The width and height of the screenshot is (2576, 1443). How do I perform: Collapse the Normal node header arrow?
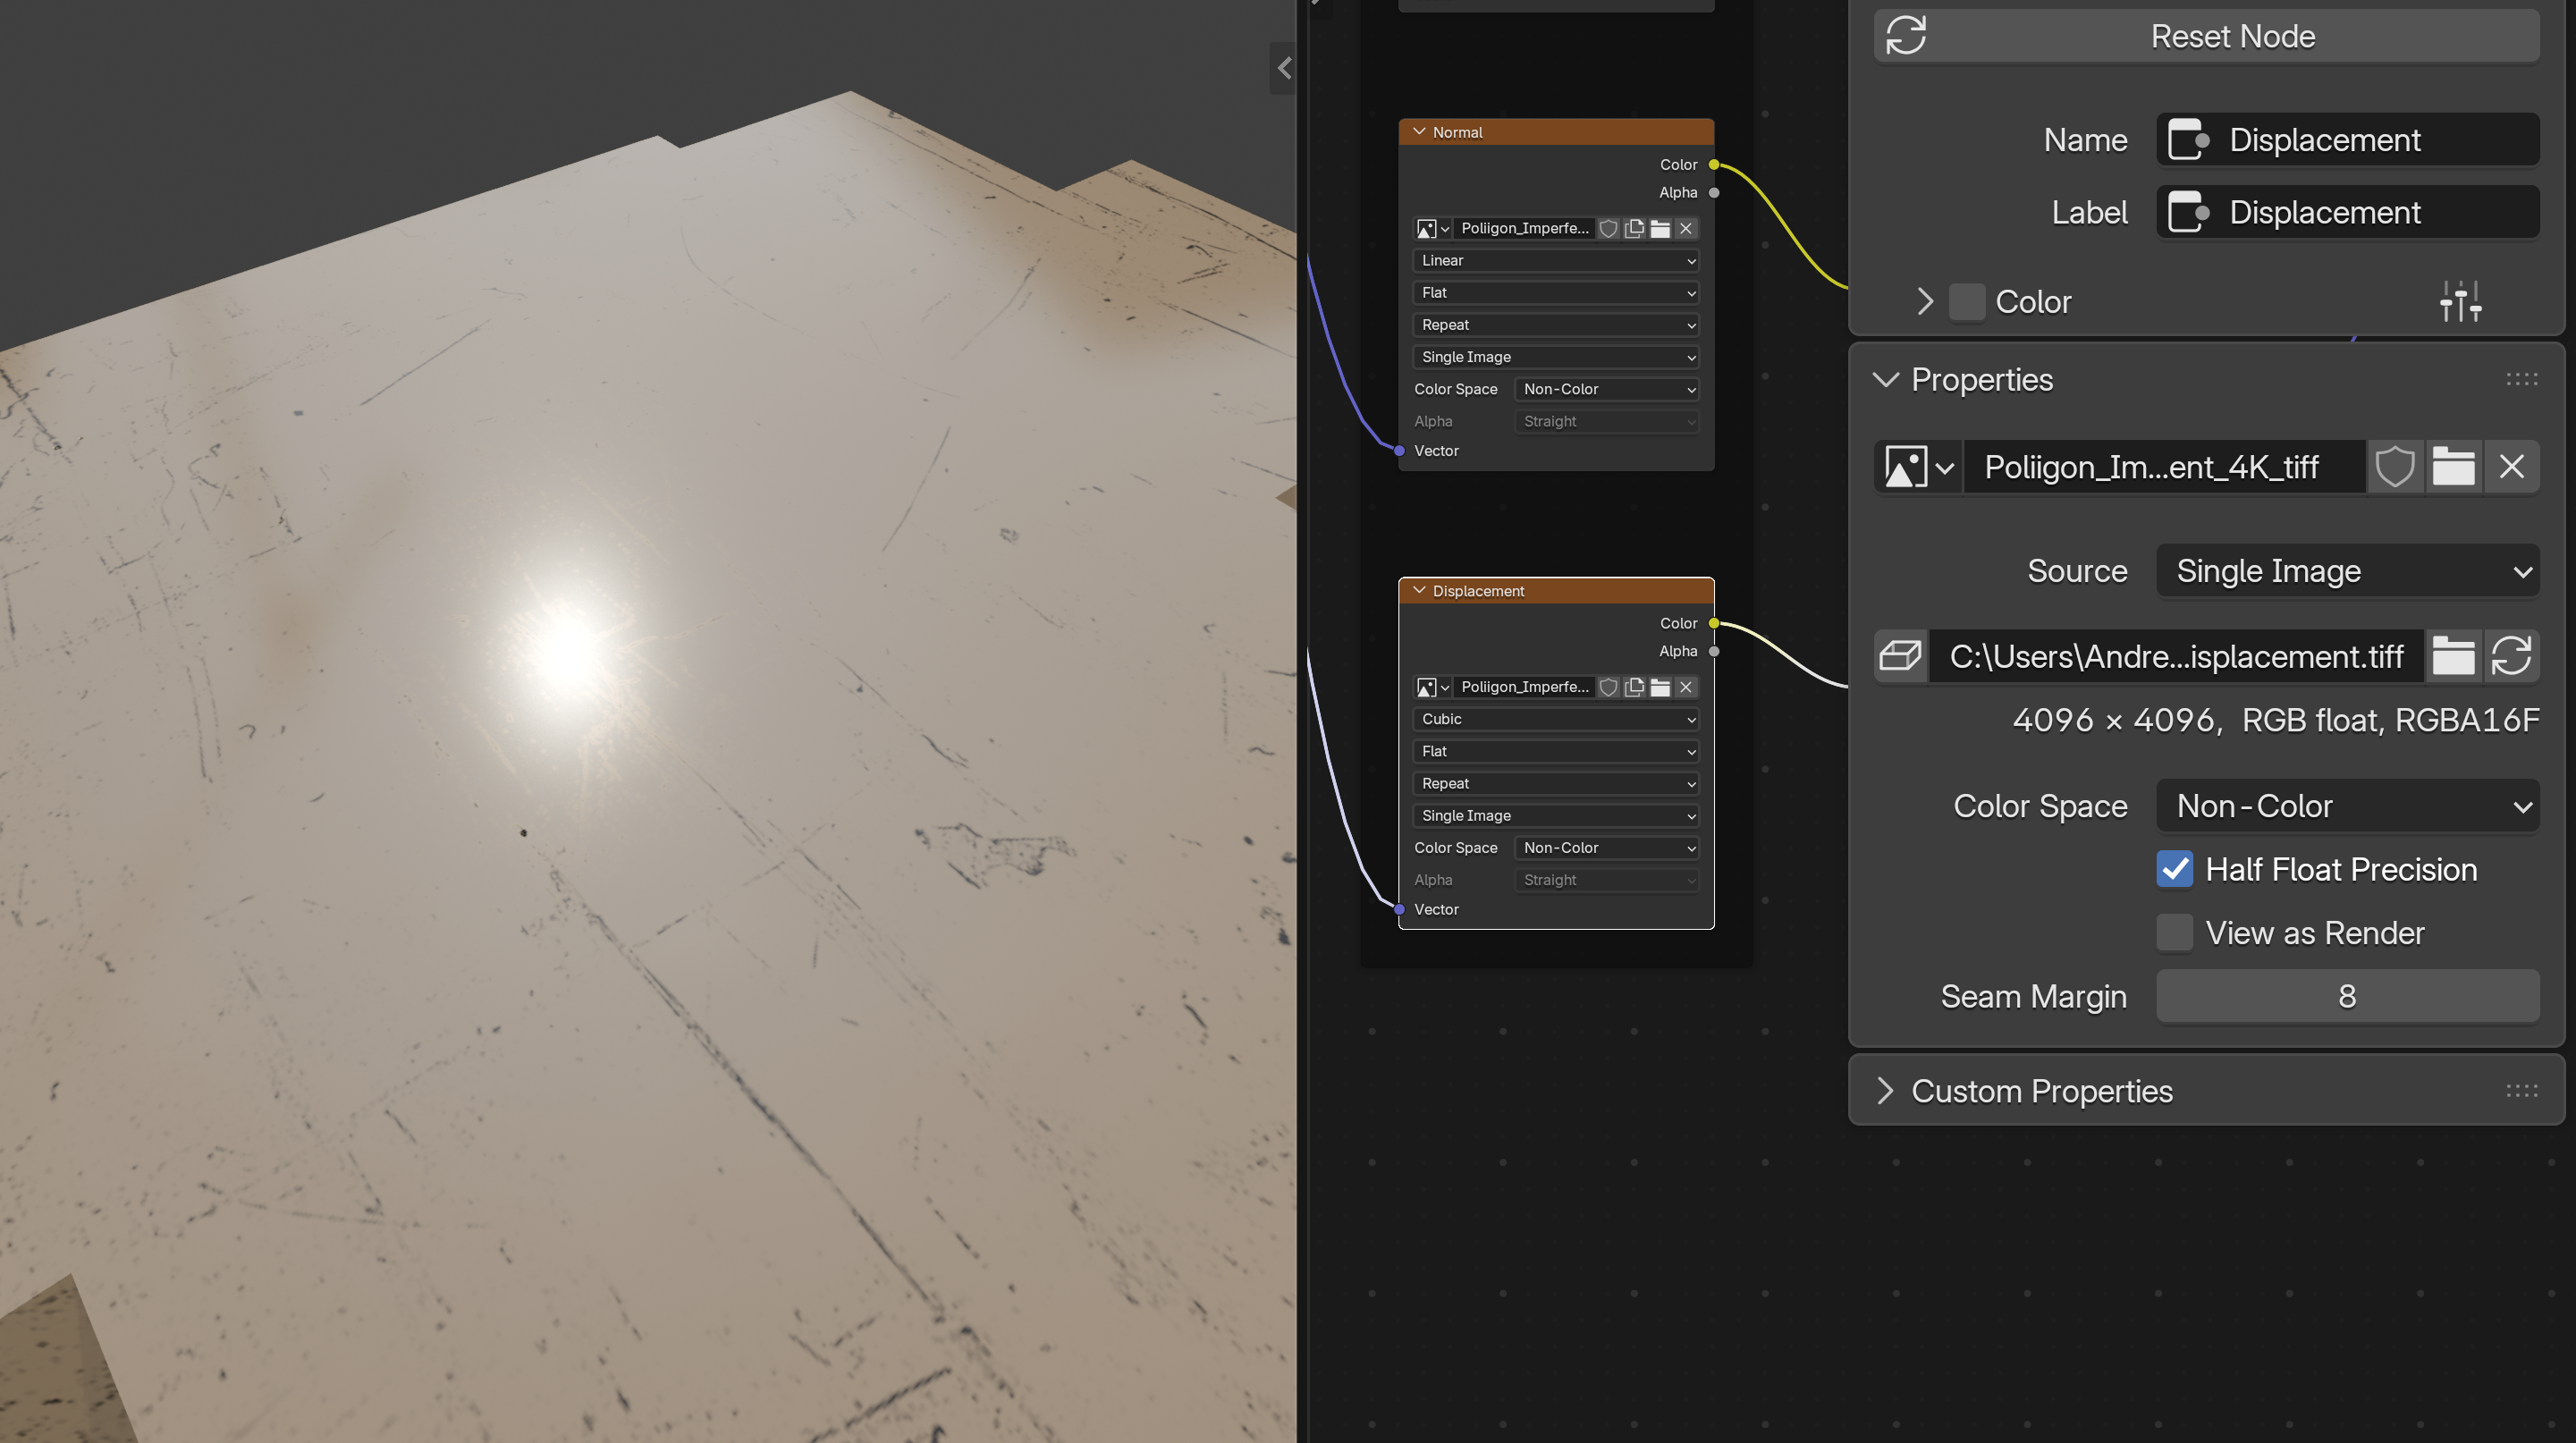[1419, 132]
